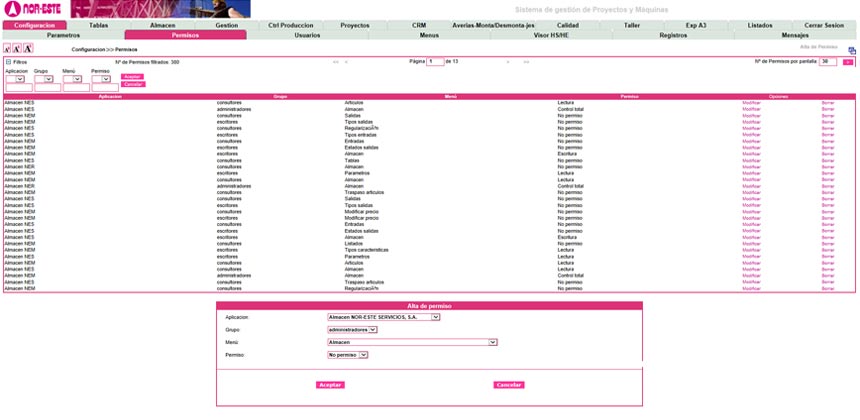Open the Averias-Monta/Desmonta-jes tab
Image resolution: width=860 pixels, height=420 pixels.
pos(493,25)
